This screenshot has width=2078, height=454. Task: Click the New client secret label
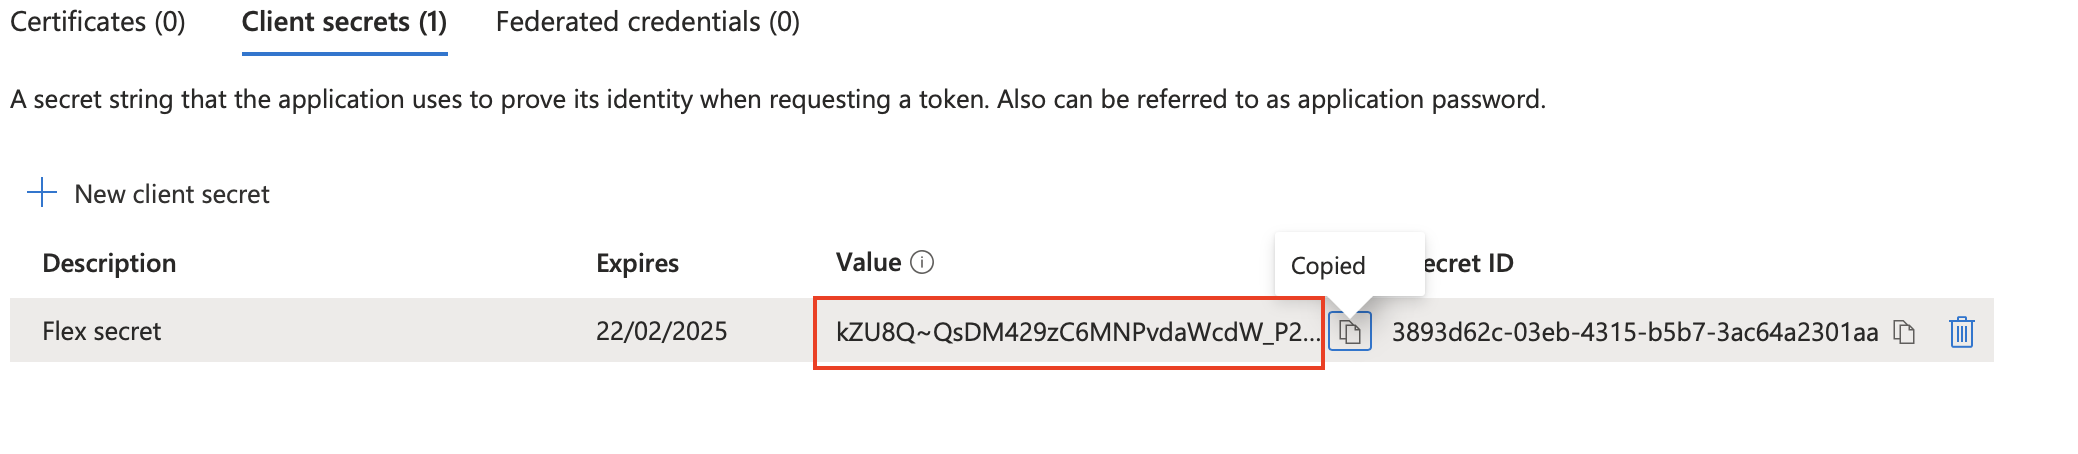pos(172,194)
